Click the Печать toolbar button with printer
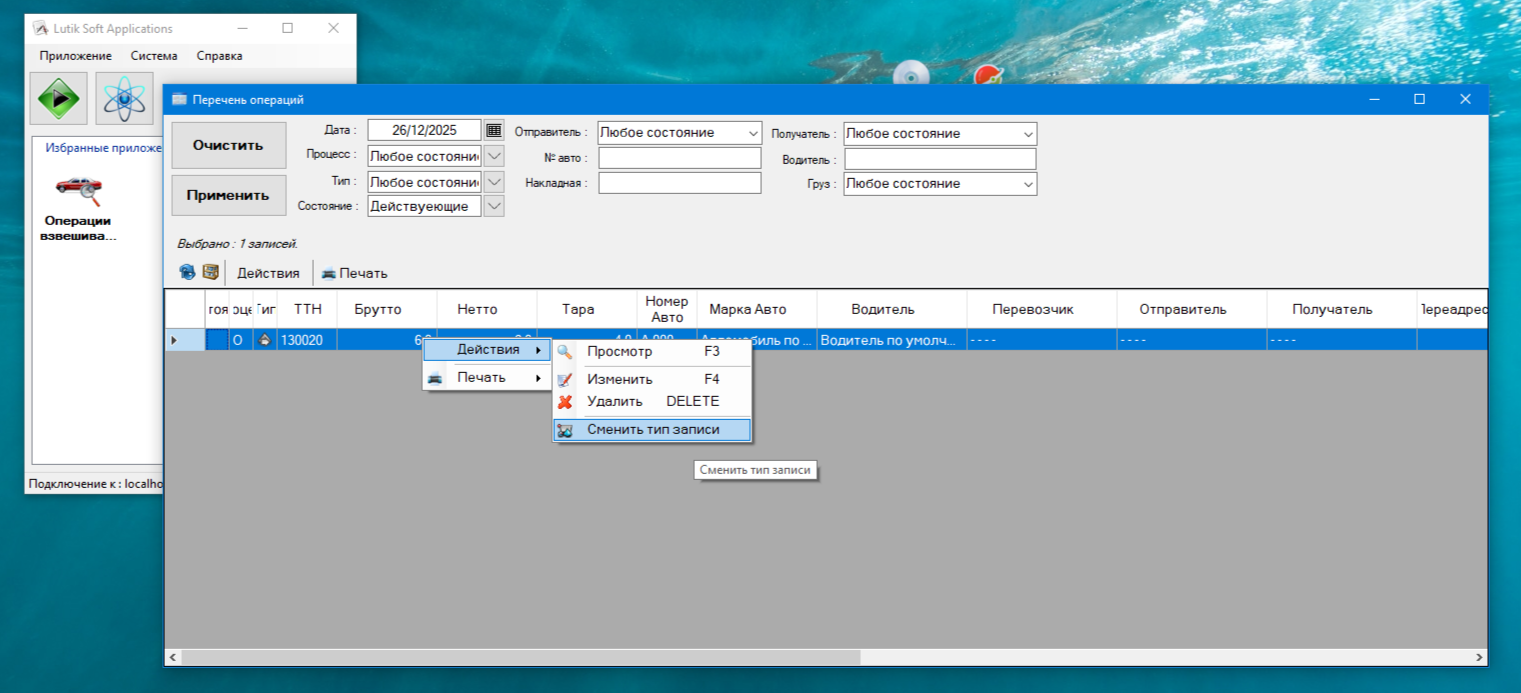Viewport: 1521px width, 693px height. coord(354,273)
